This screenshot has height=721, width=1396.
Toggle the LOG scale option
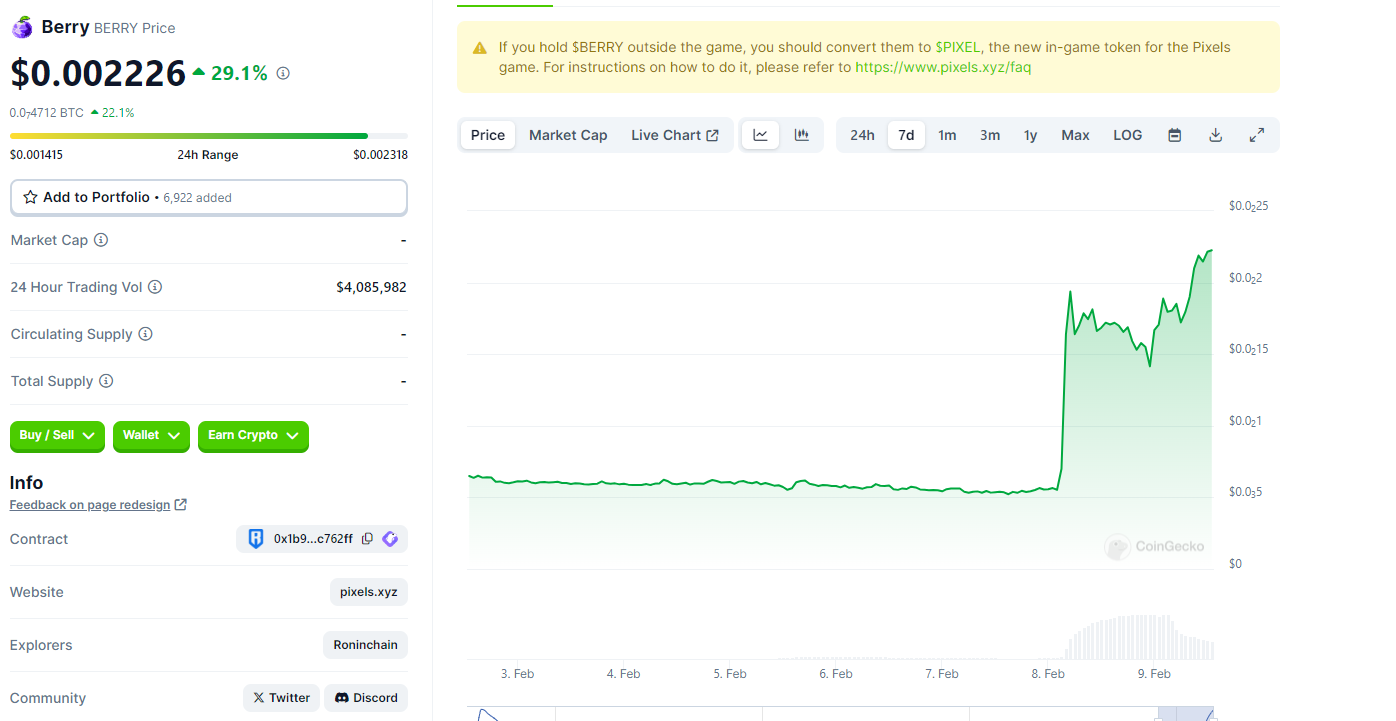pyautogui.click(x=1127, y=135)
